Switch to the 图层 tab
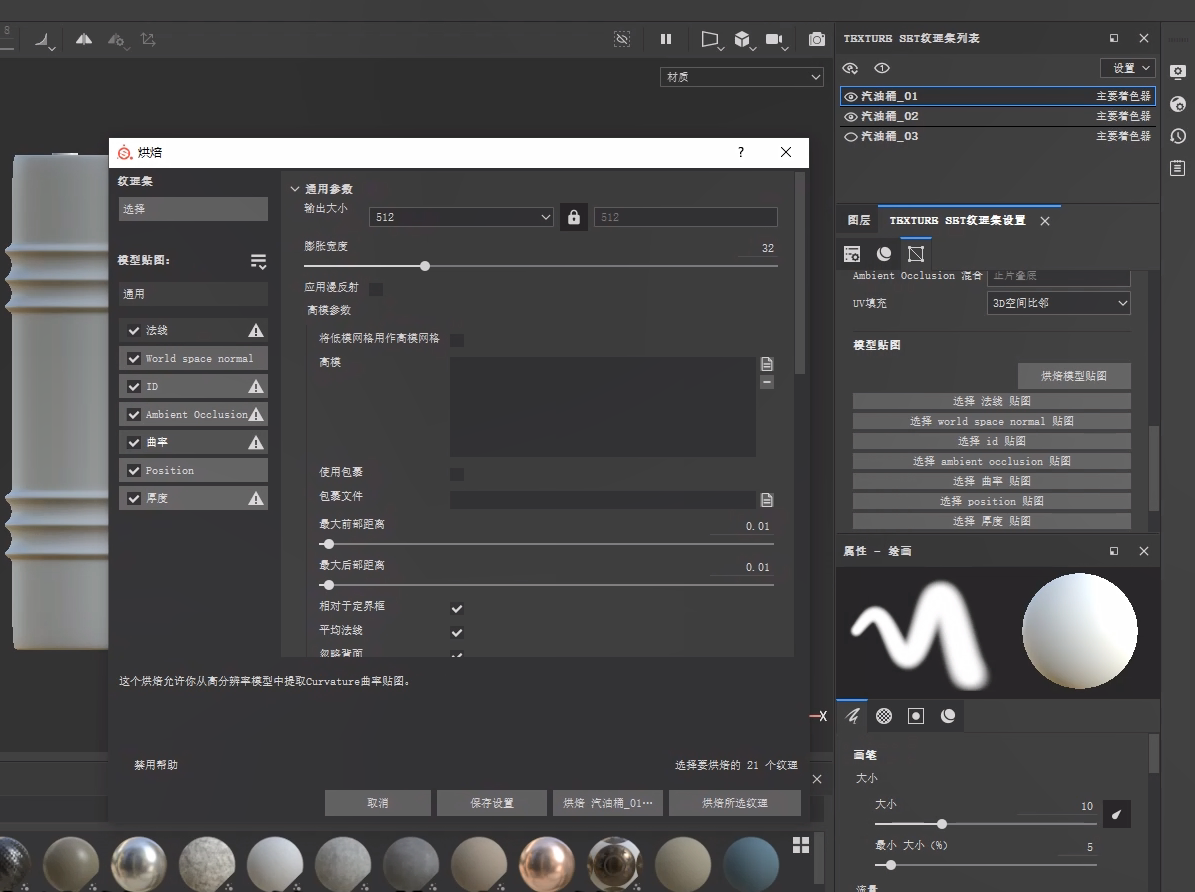Viewport: 1195px width, 892px height. click(x=859, y=220)
